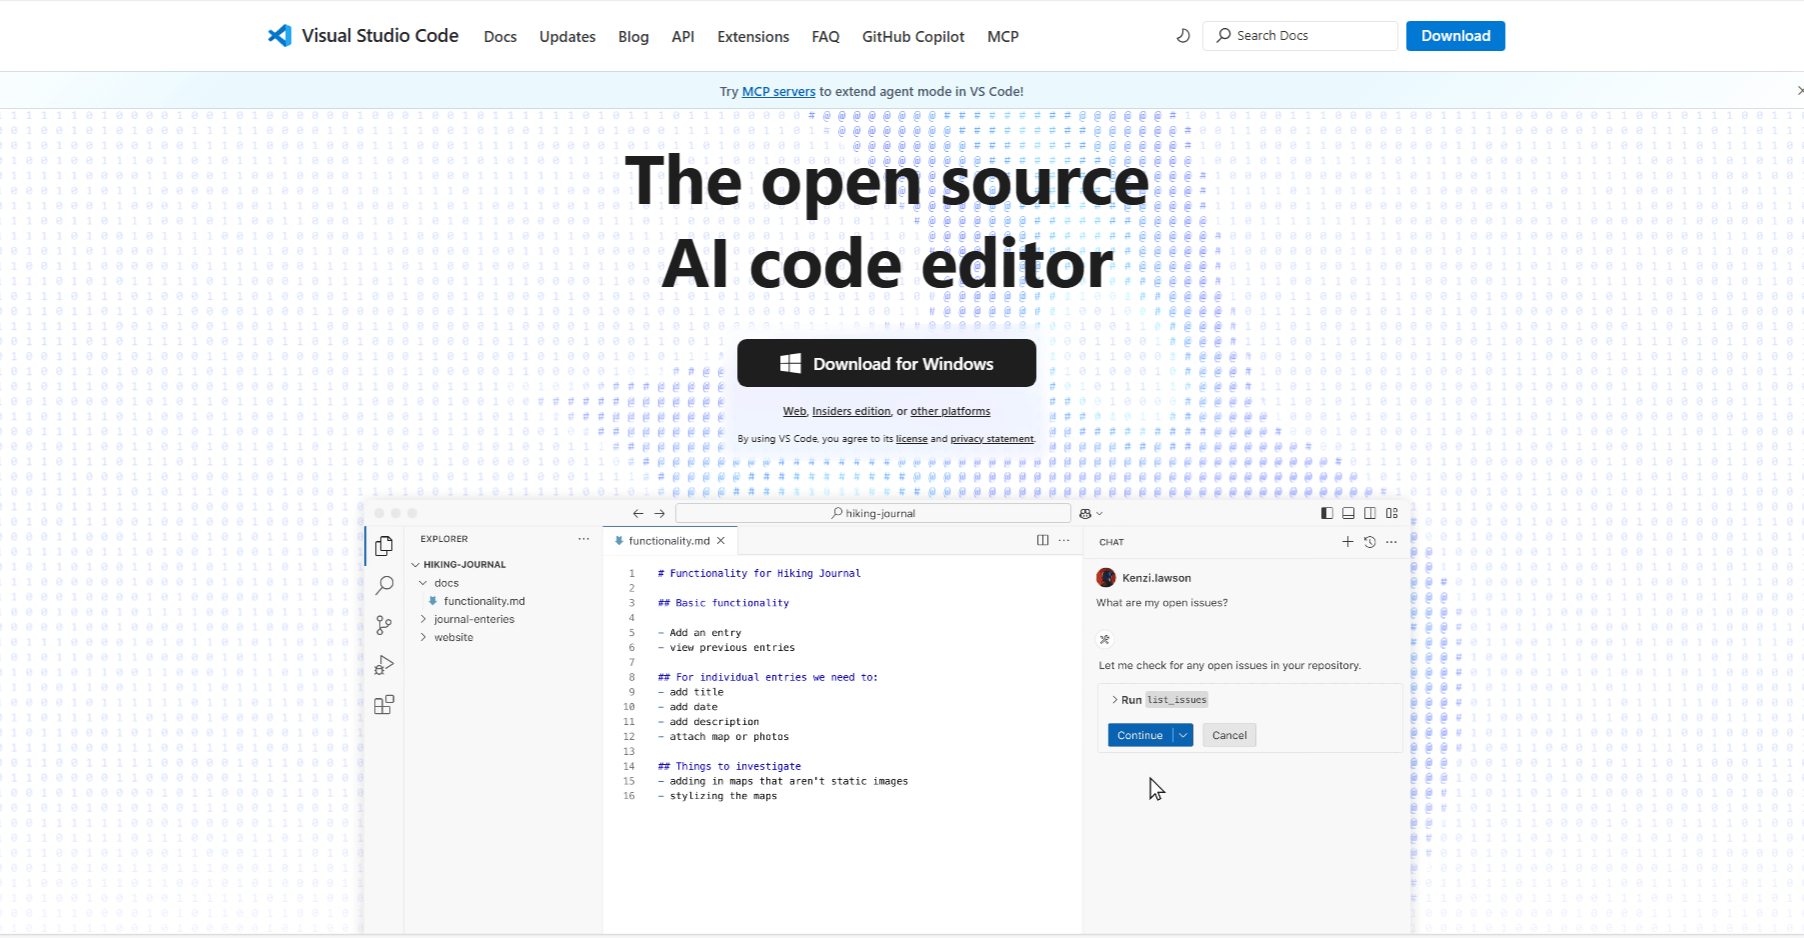Click the "# Functionality for Hiking Journal" line
1804x938 pixels.
(x=759, y=573)
